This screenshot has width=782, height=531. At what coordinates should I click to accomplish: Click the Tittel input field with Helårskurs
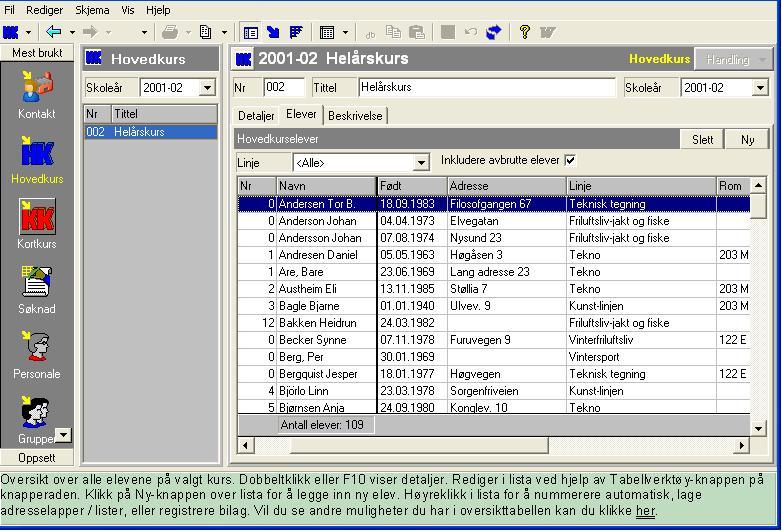pos(487,87)
